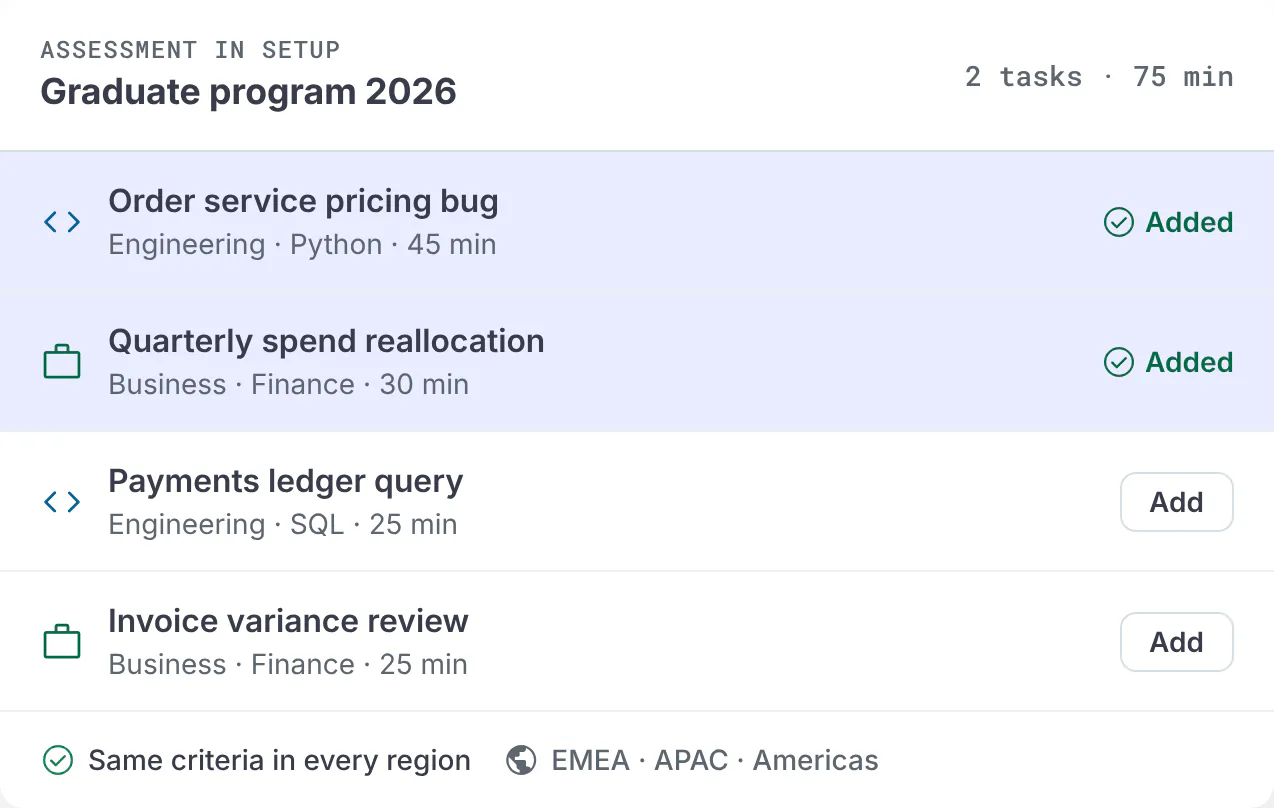
Task: Click the briefcase icon beside Invoice variance review
Action: pyautogui.click(x=62, y=642)
